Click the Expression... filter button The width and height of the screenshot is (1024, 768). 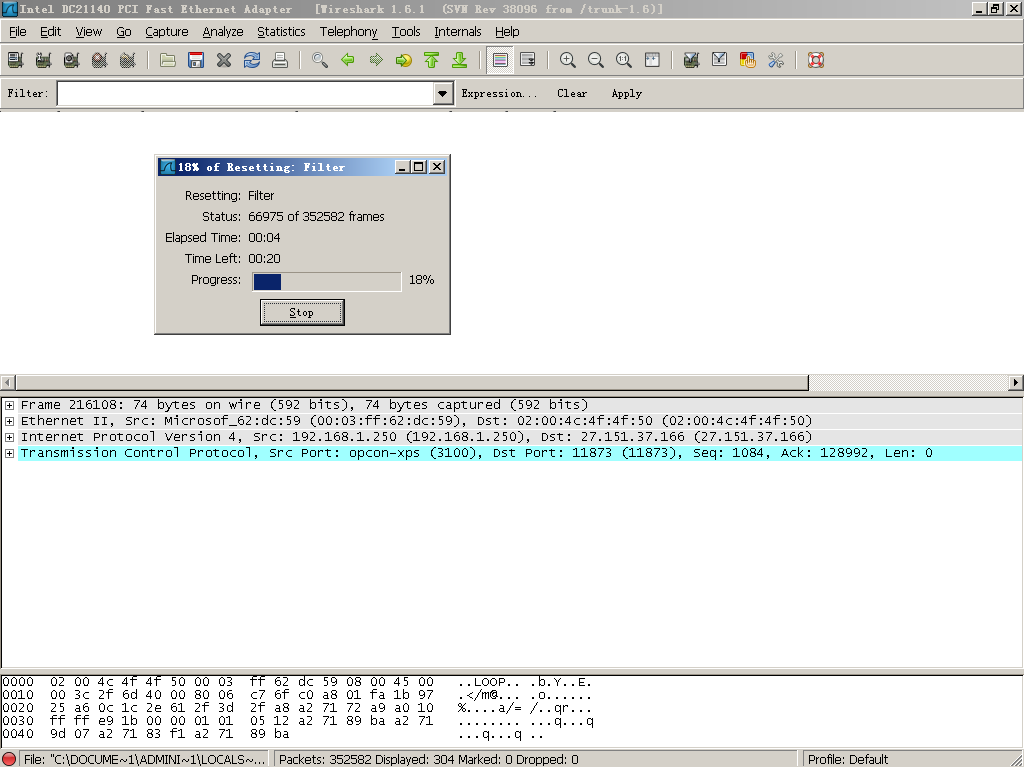(x=499, y=93)
